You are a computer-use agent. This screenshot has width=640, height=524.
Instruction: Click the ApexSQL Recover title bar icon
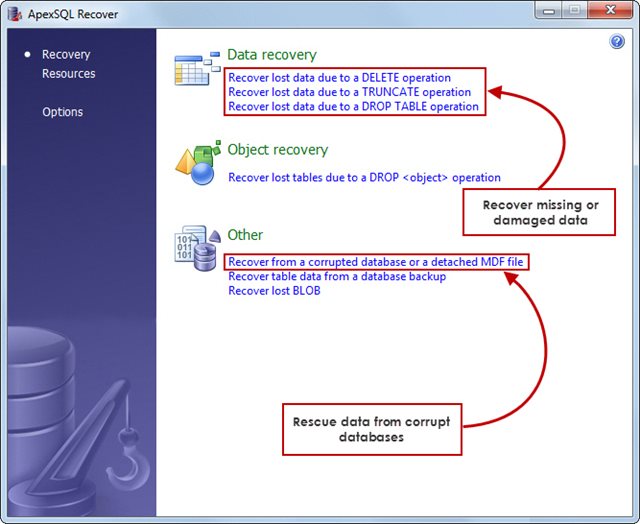[15, 14]
